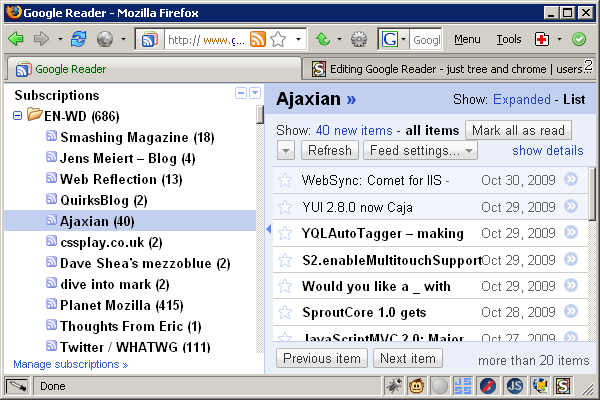Open the Menu menu

coord(467,39)
